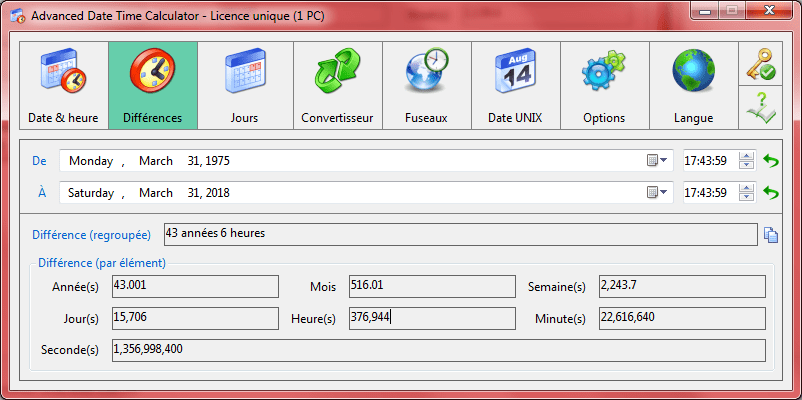
Task: Click the Différence (regroupée) result field
Action: pyautogui.click(x=460, y=234)
